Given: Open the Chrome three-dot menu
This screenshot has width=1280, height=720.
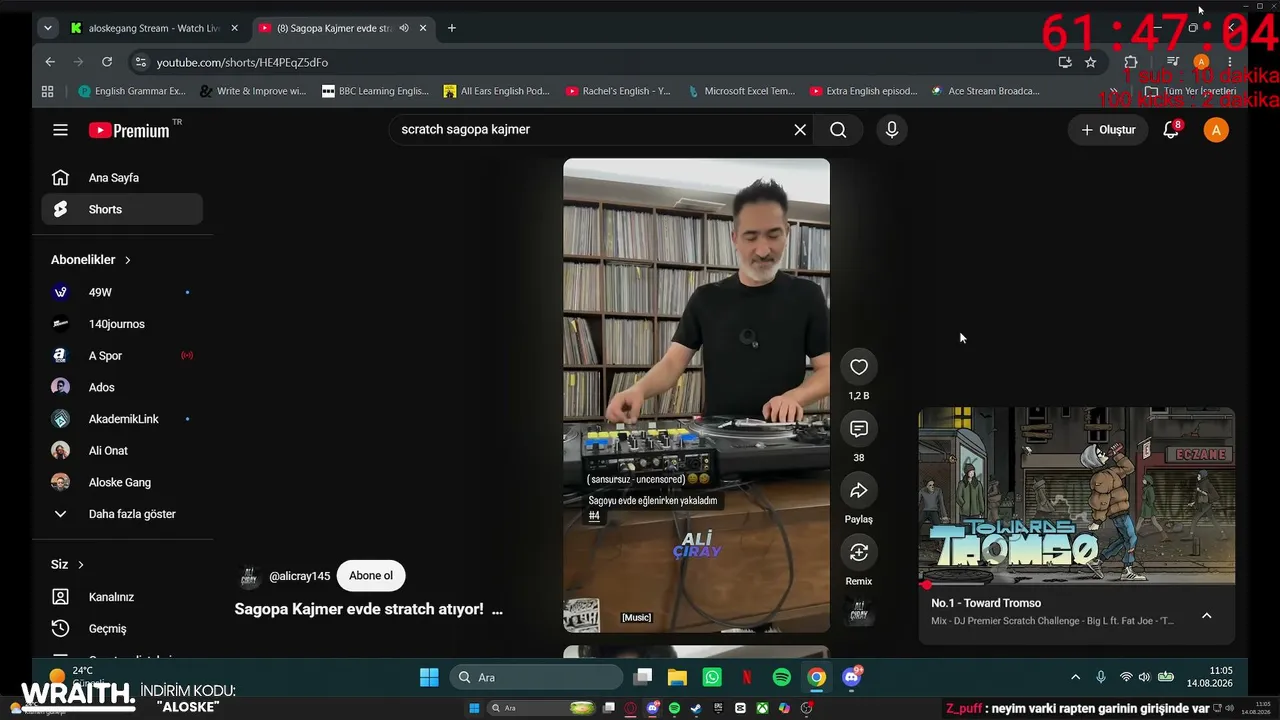Looking at the screenshot, I should [1230, 62].
